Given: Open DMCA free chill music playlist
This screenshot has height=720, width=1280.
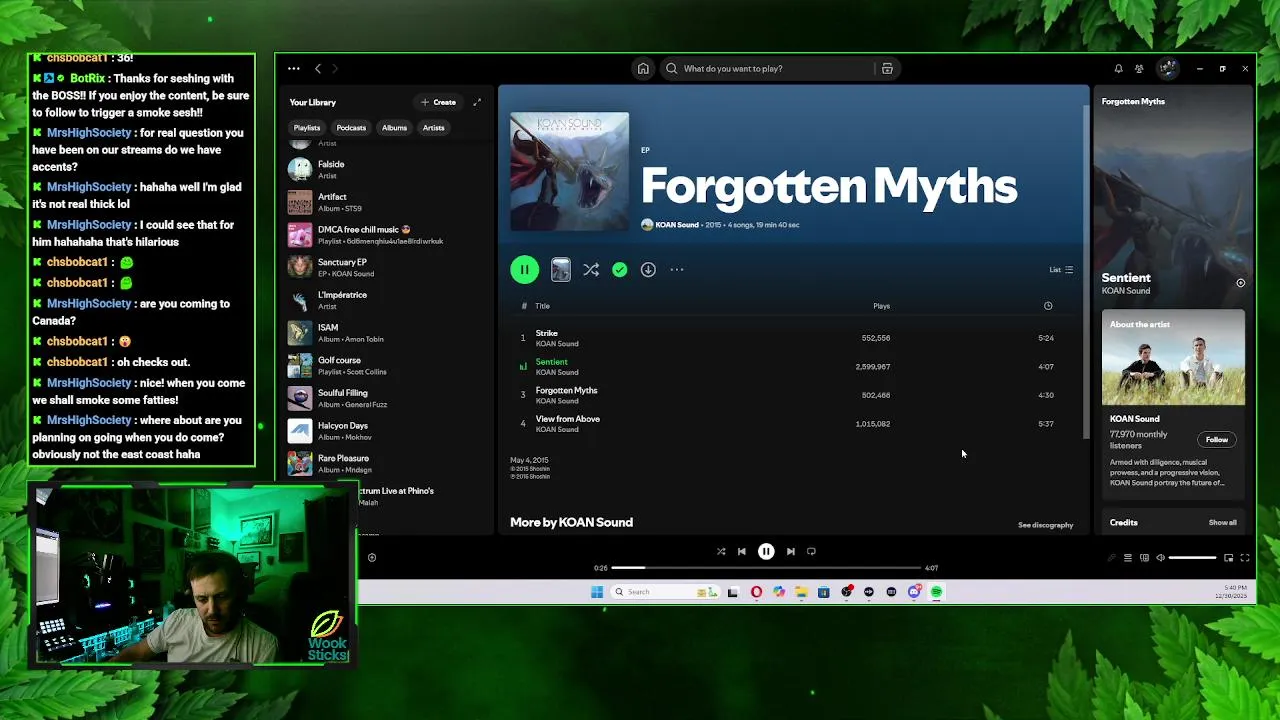Looking at the screenshot, I should coord(385,235).
